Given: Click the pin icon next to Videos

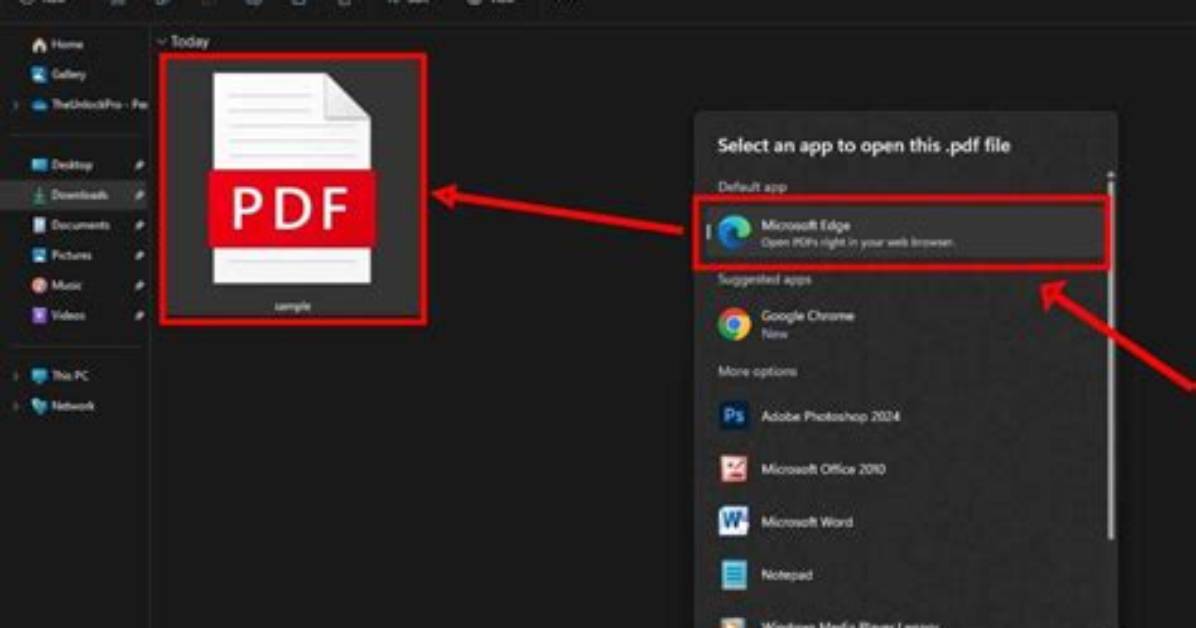Looking at the screenshot, I should pos(139,314).
